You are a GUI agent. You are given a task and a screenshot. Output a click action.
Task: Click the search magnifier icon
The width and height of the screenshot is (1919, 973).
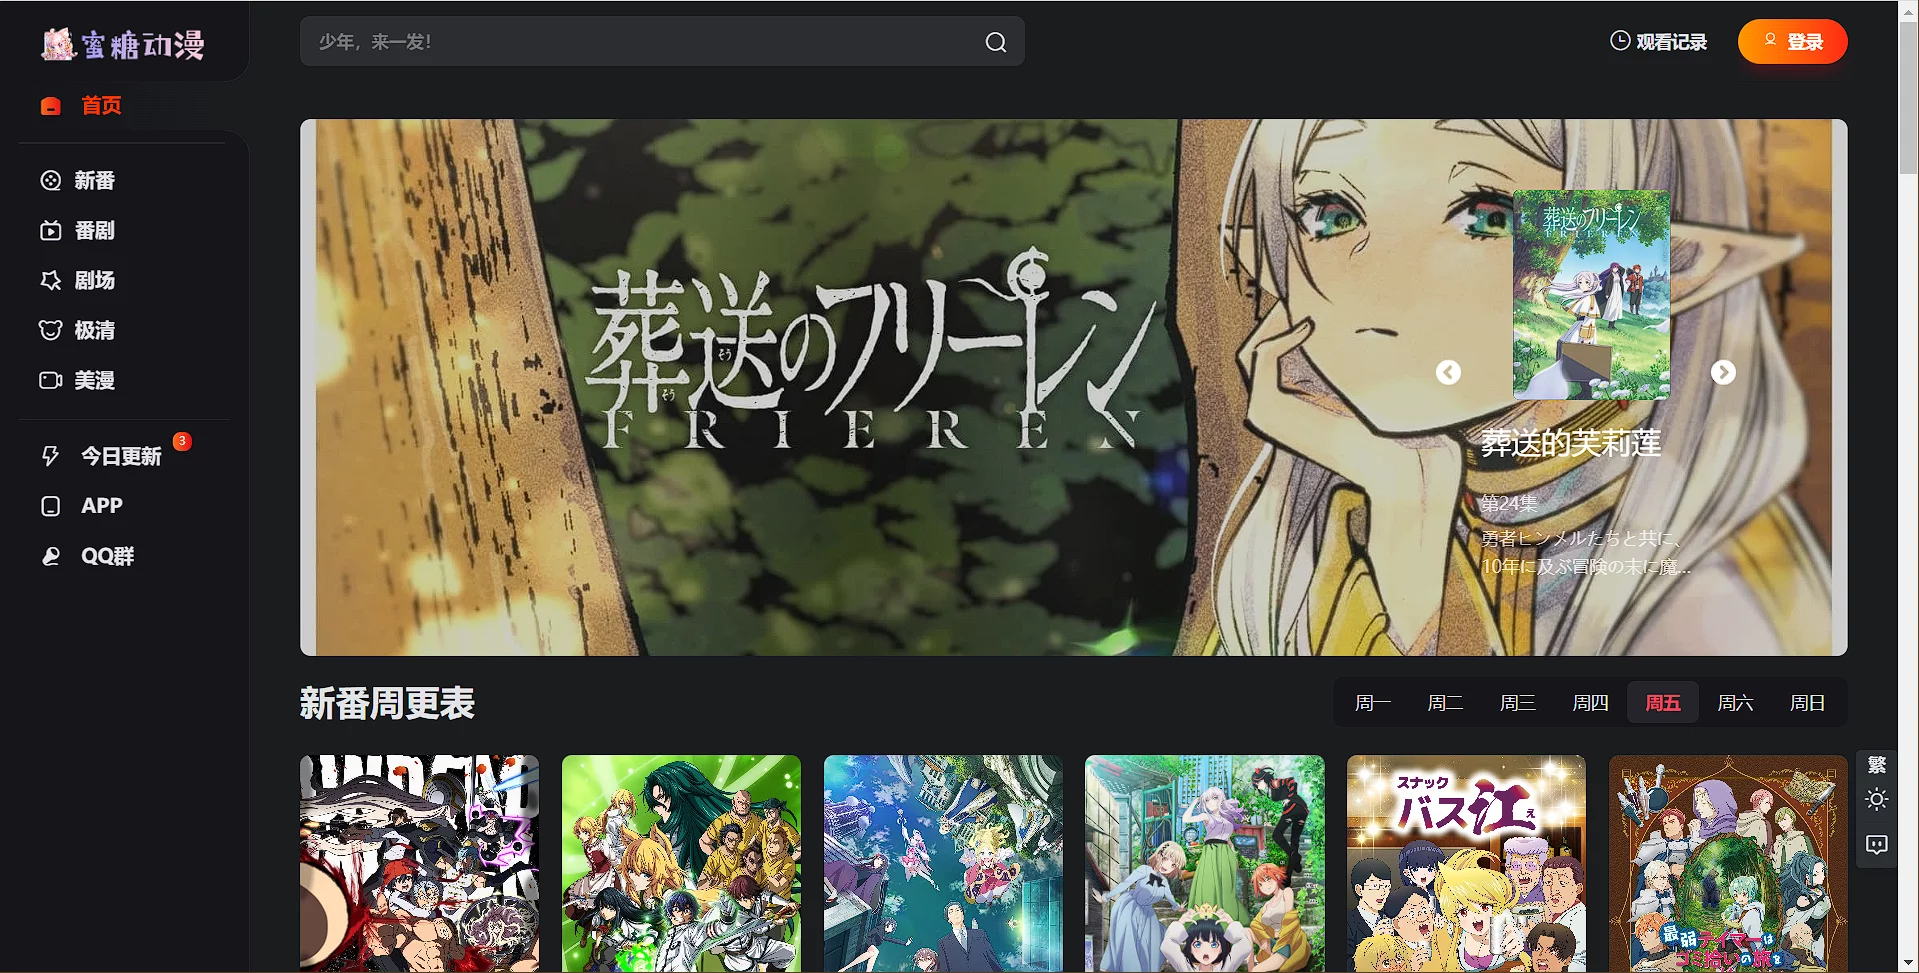coord(995,42)
